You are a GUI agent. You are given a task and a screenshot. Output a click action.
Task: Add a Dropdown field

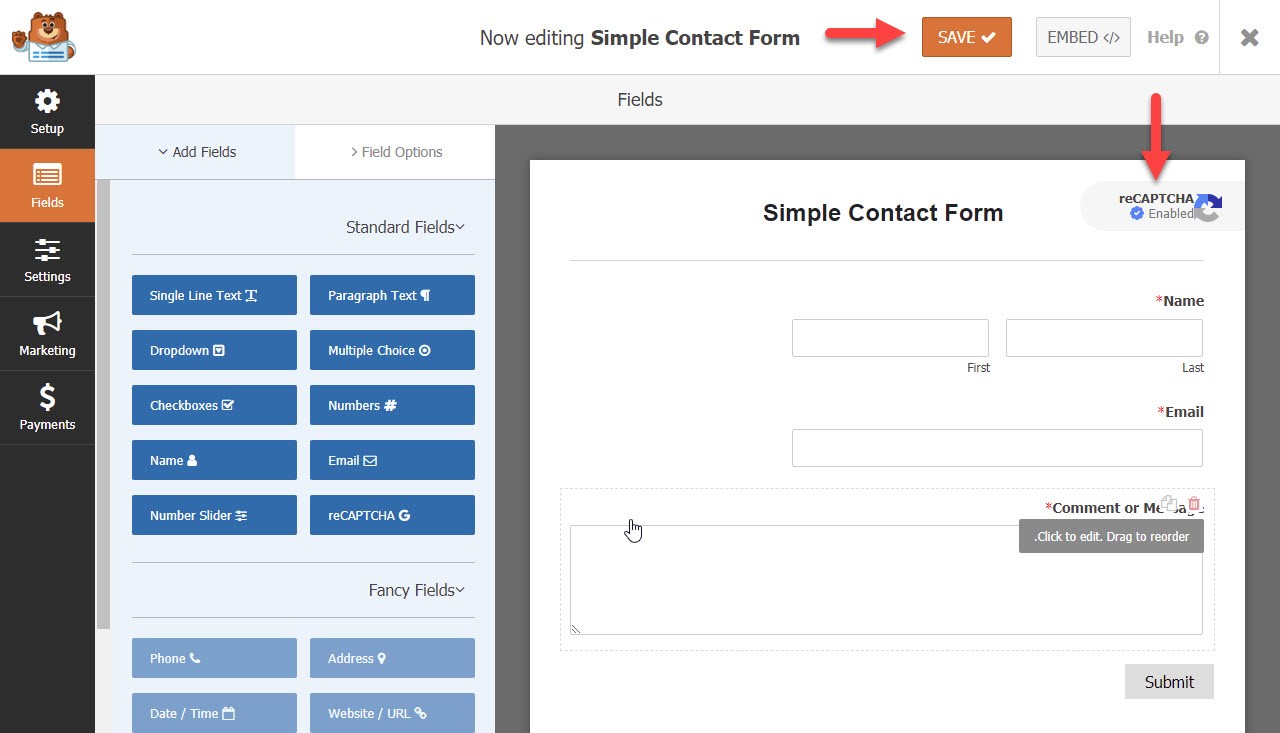point(214,350)
